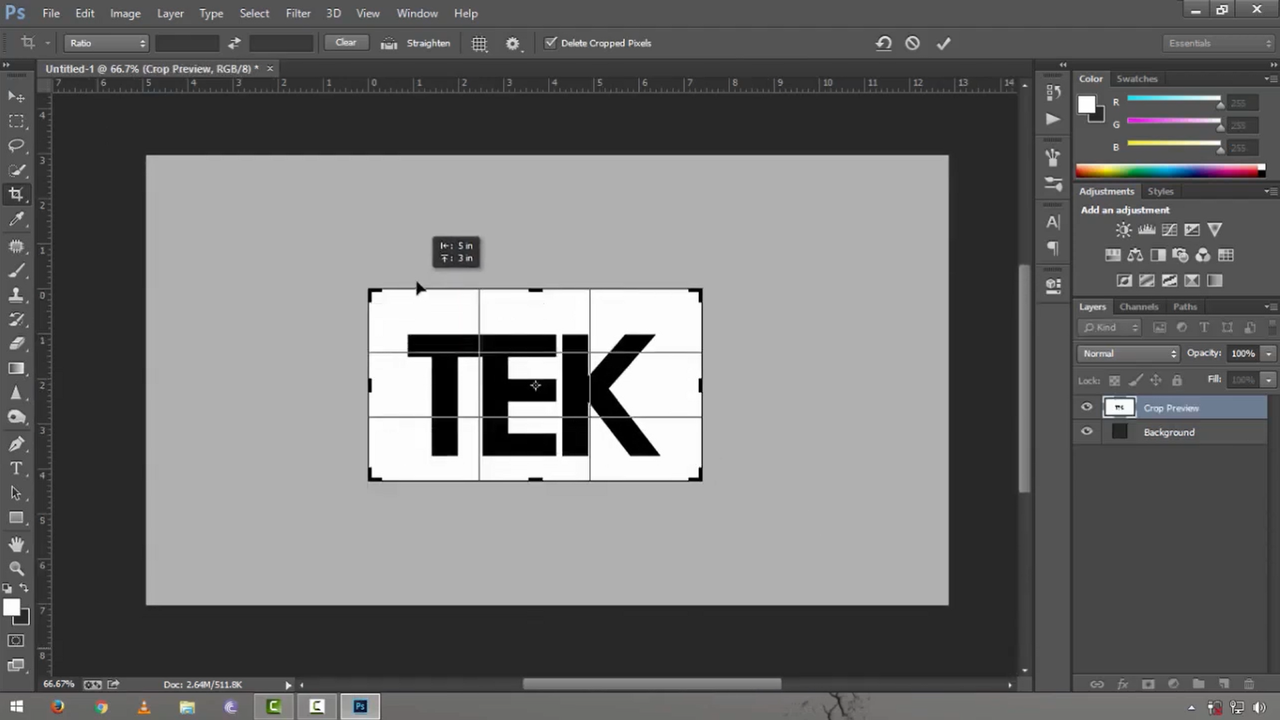
Task: Select the Zoom tool
Action: (x=16, y=567)
